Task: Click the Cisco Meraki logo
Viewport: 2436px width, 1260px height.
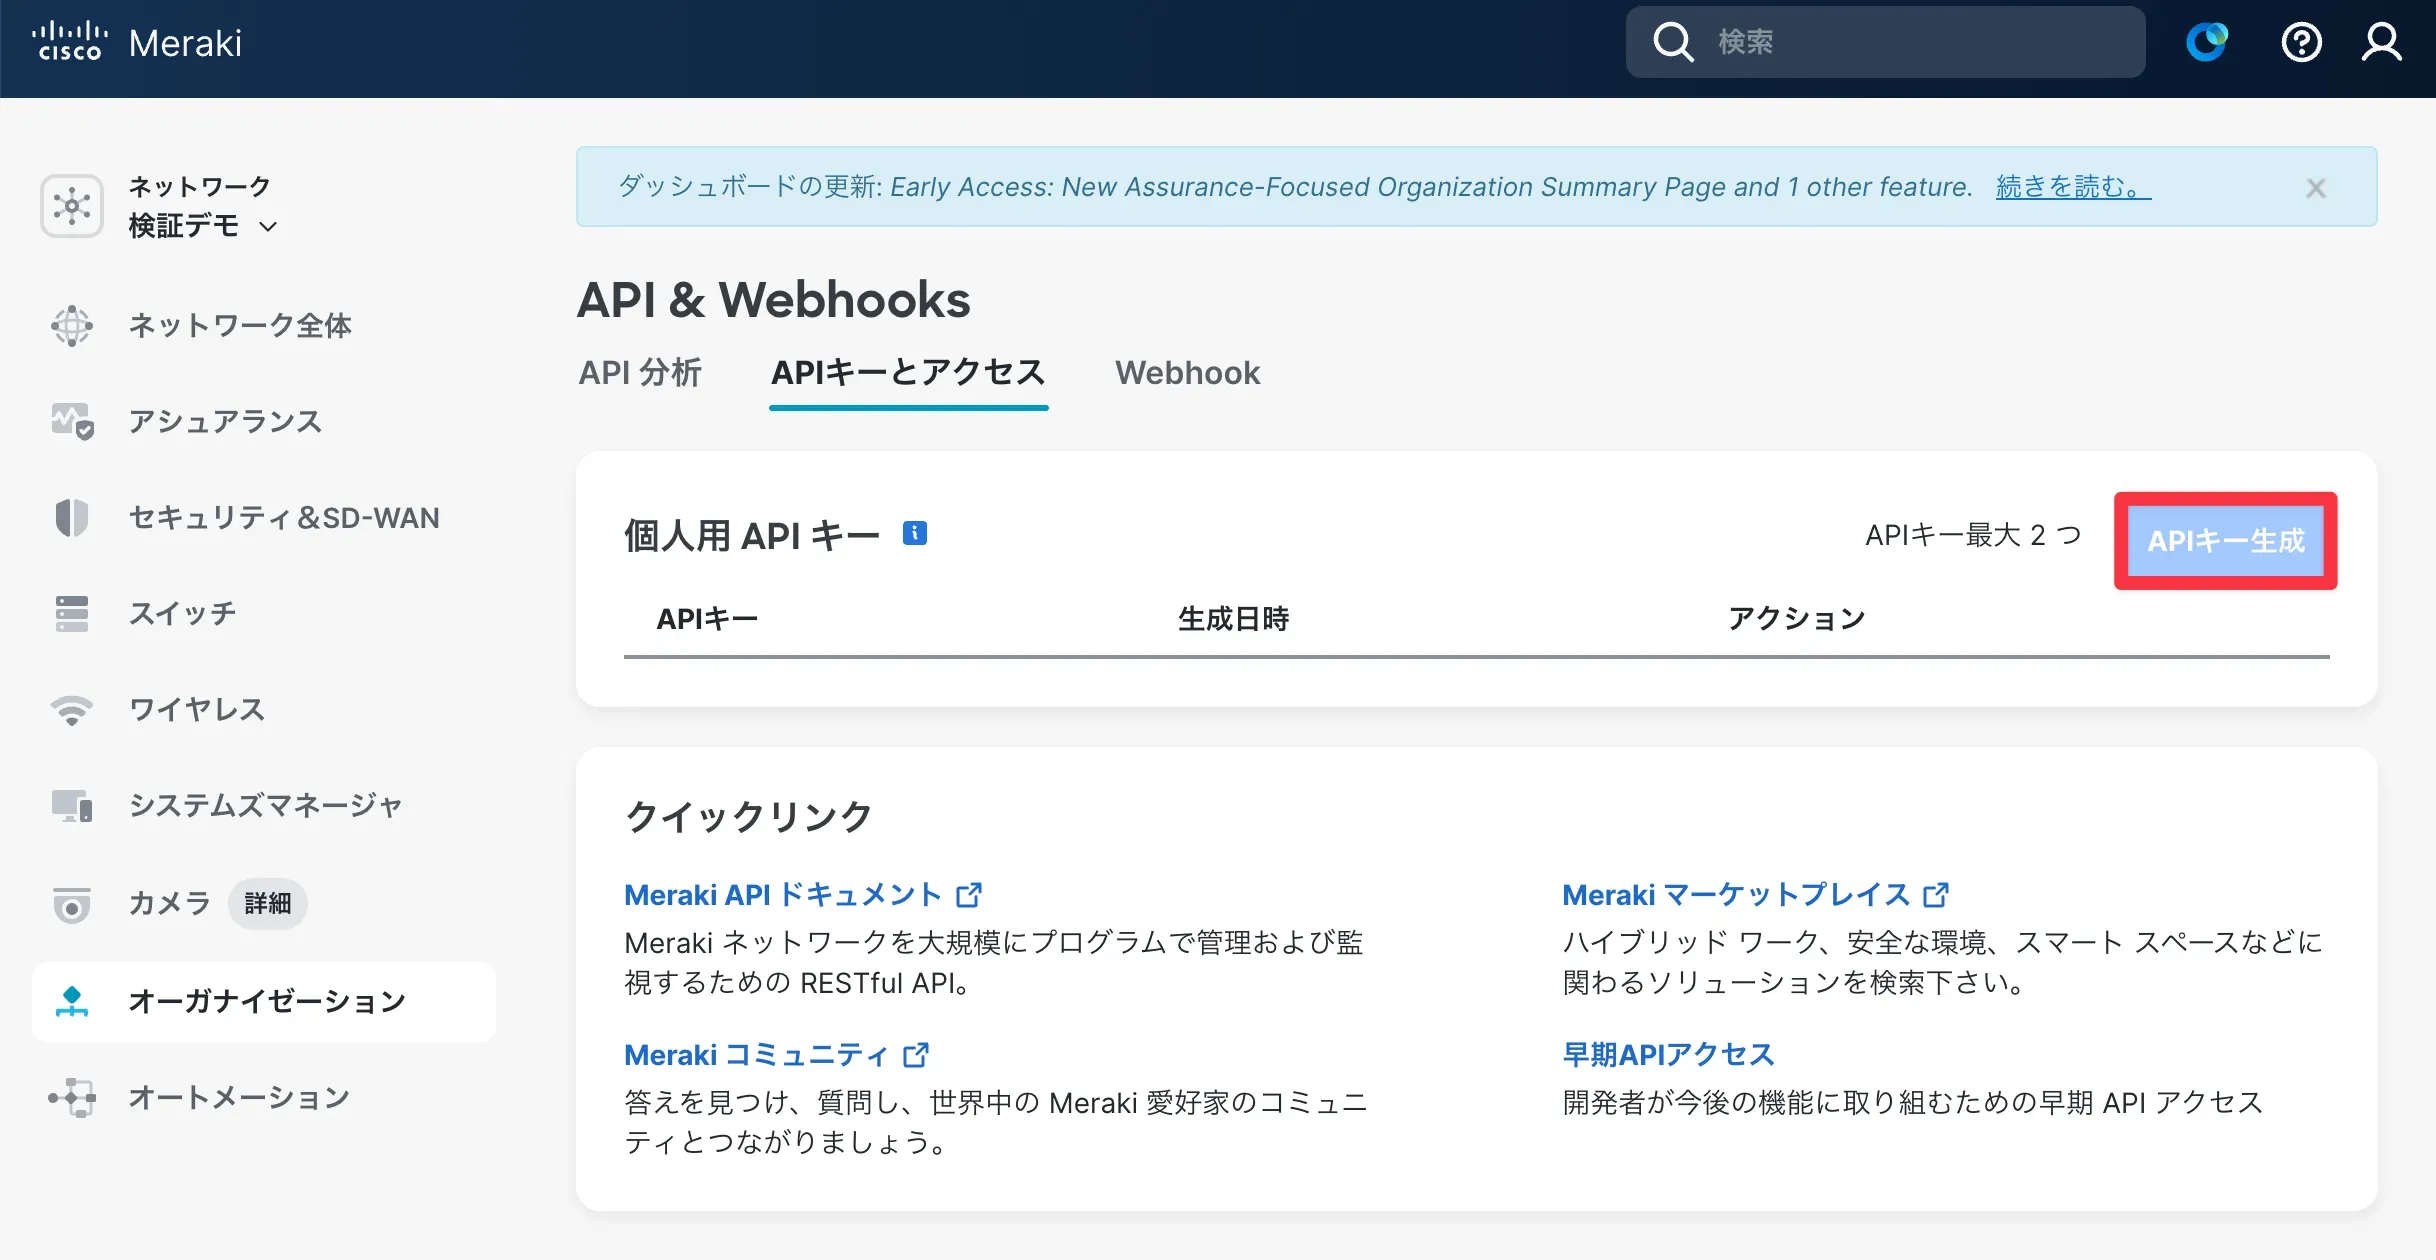Action: pyautogui.click(x=138, y=43)
